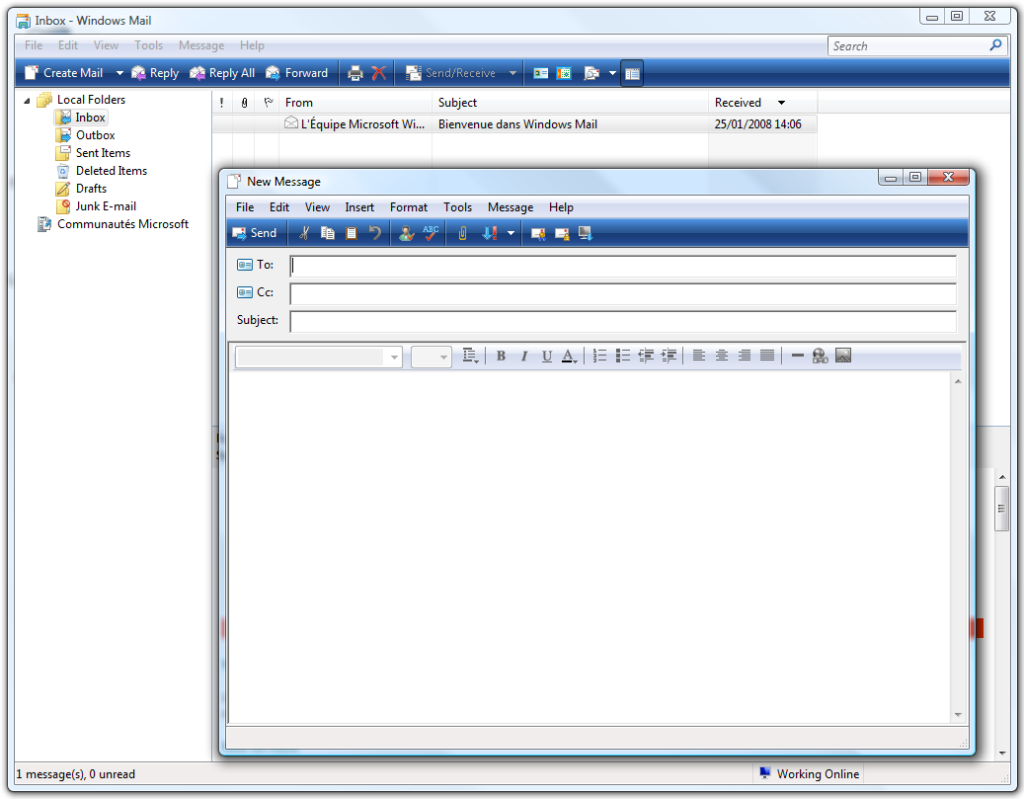Delete message with the red X icon
1024x799 pixels.
tap(379, 73)
